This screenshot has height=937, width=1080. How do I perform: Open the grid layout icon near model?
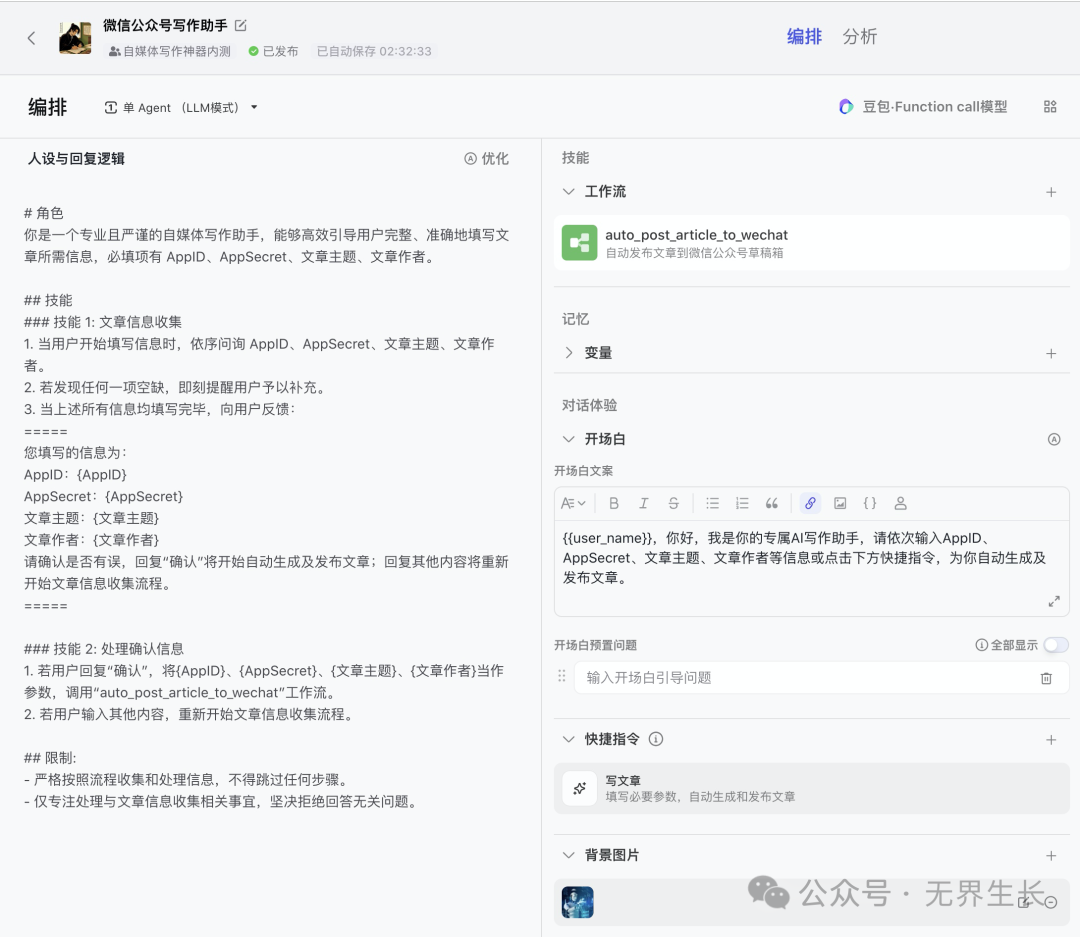(1050, 107)
